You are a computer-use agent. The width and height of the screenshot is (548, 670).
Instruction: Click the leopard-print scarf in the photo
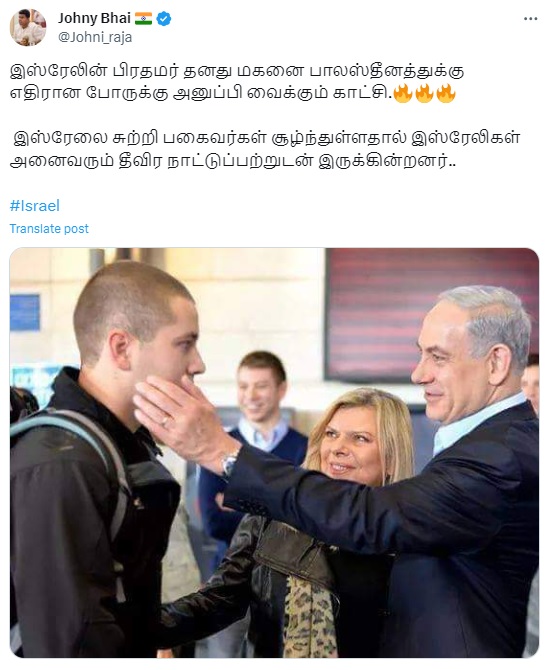tap(310, 615)
